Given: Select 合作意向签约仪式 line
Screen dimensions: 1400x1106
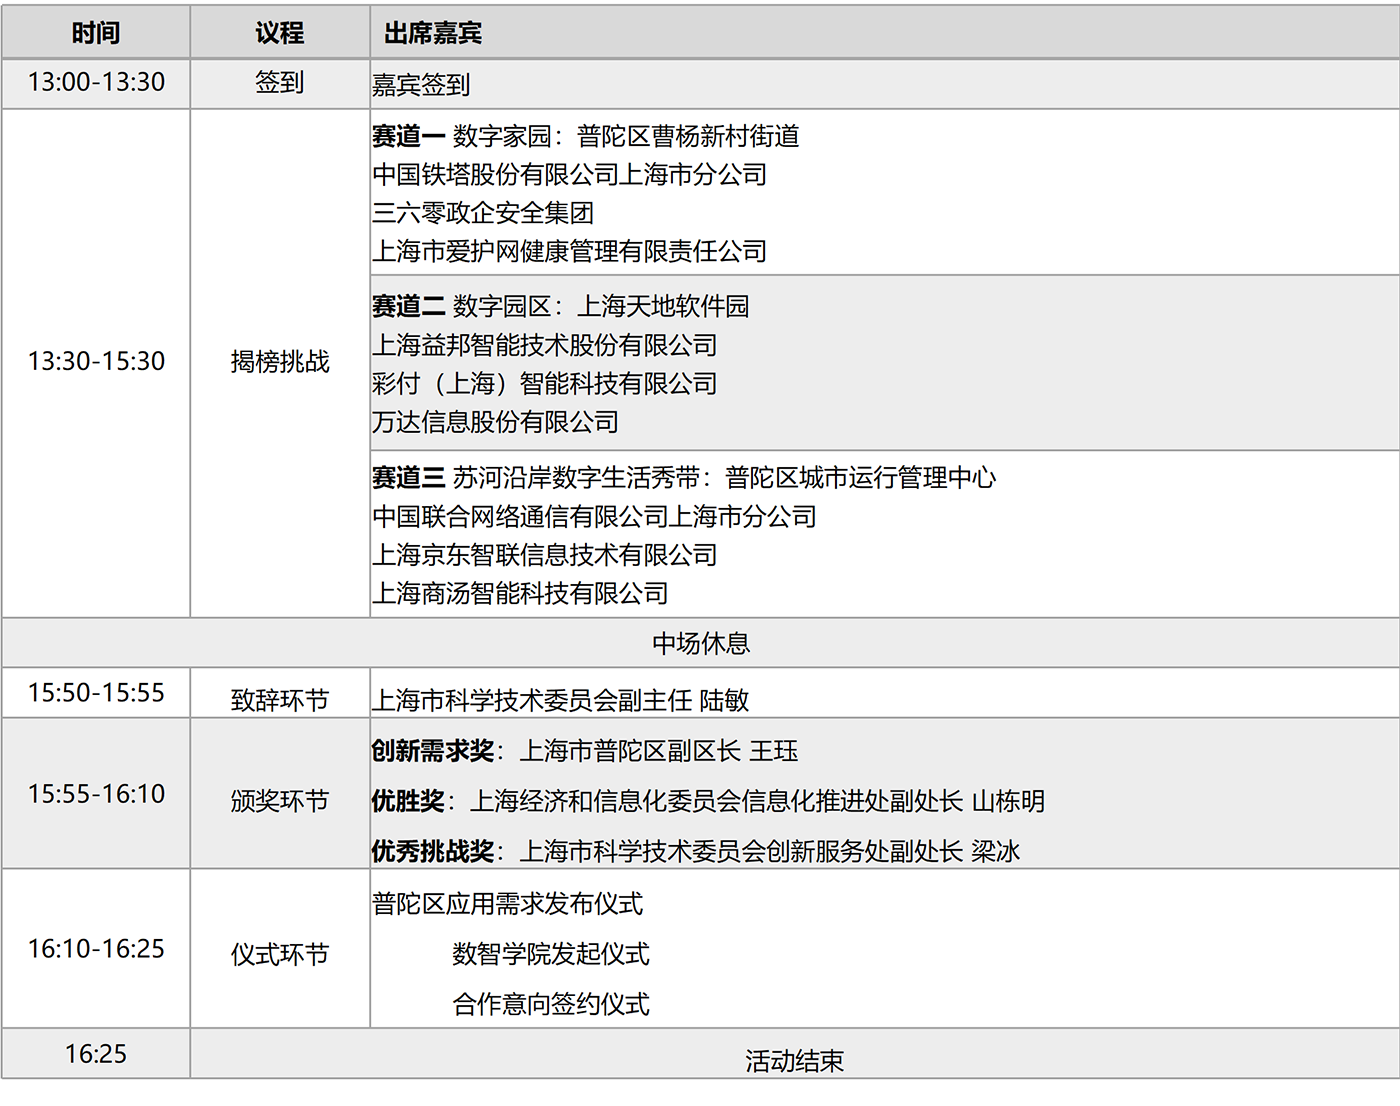Looking at the screenshot, I should pos(551,1004).
